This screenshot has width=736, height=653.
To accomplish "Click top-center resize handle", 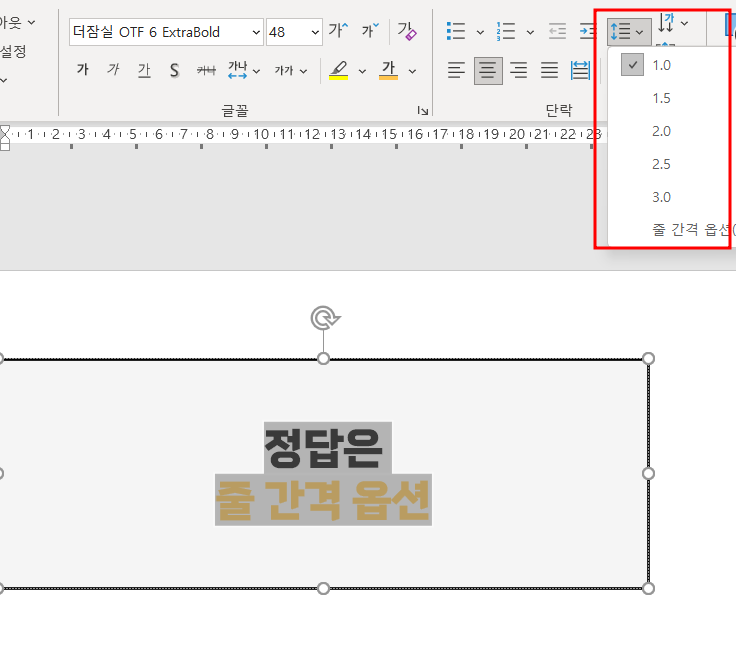I will pyautogui.click(x=323, y=359).
